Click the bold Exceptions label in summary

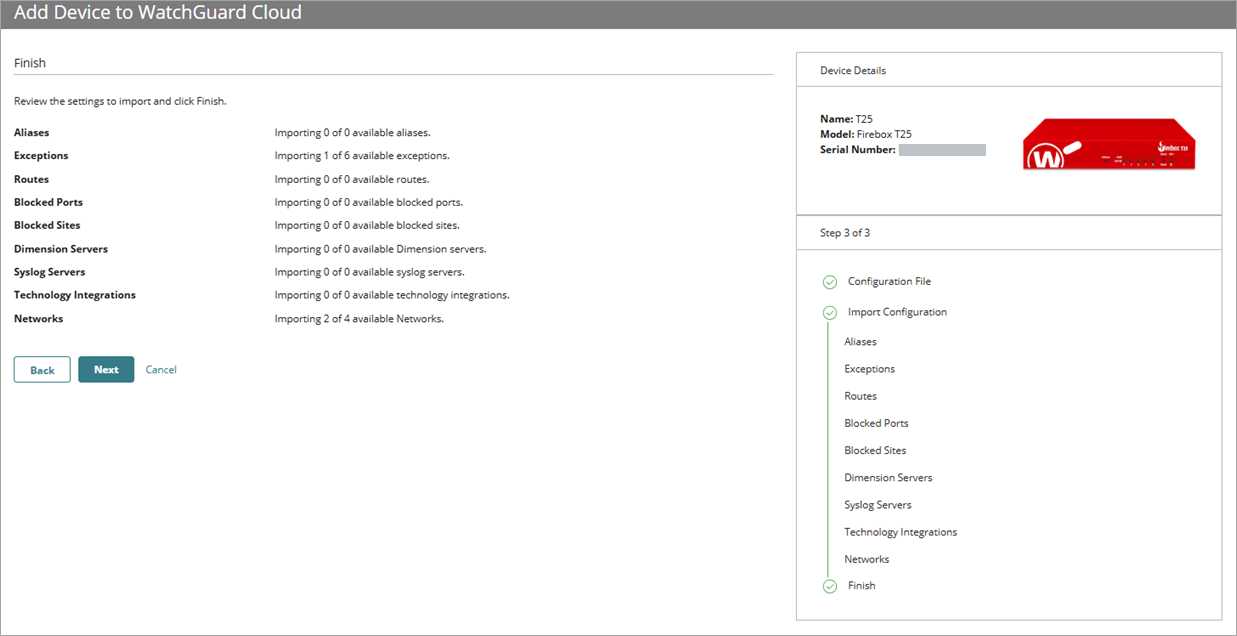point(41,156)
